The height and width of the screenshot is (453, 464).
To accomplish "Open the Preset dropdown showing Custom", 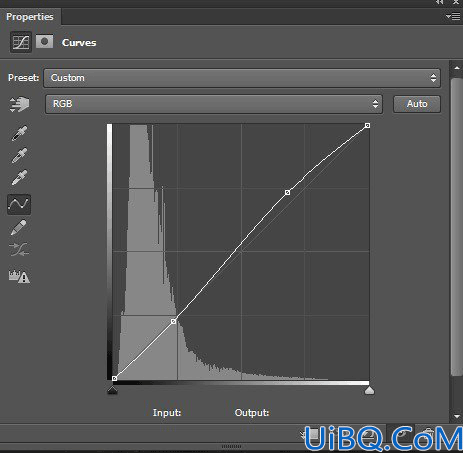I will coord(242,78).
